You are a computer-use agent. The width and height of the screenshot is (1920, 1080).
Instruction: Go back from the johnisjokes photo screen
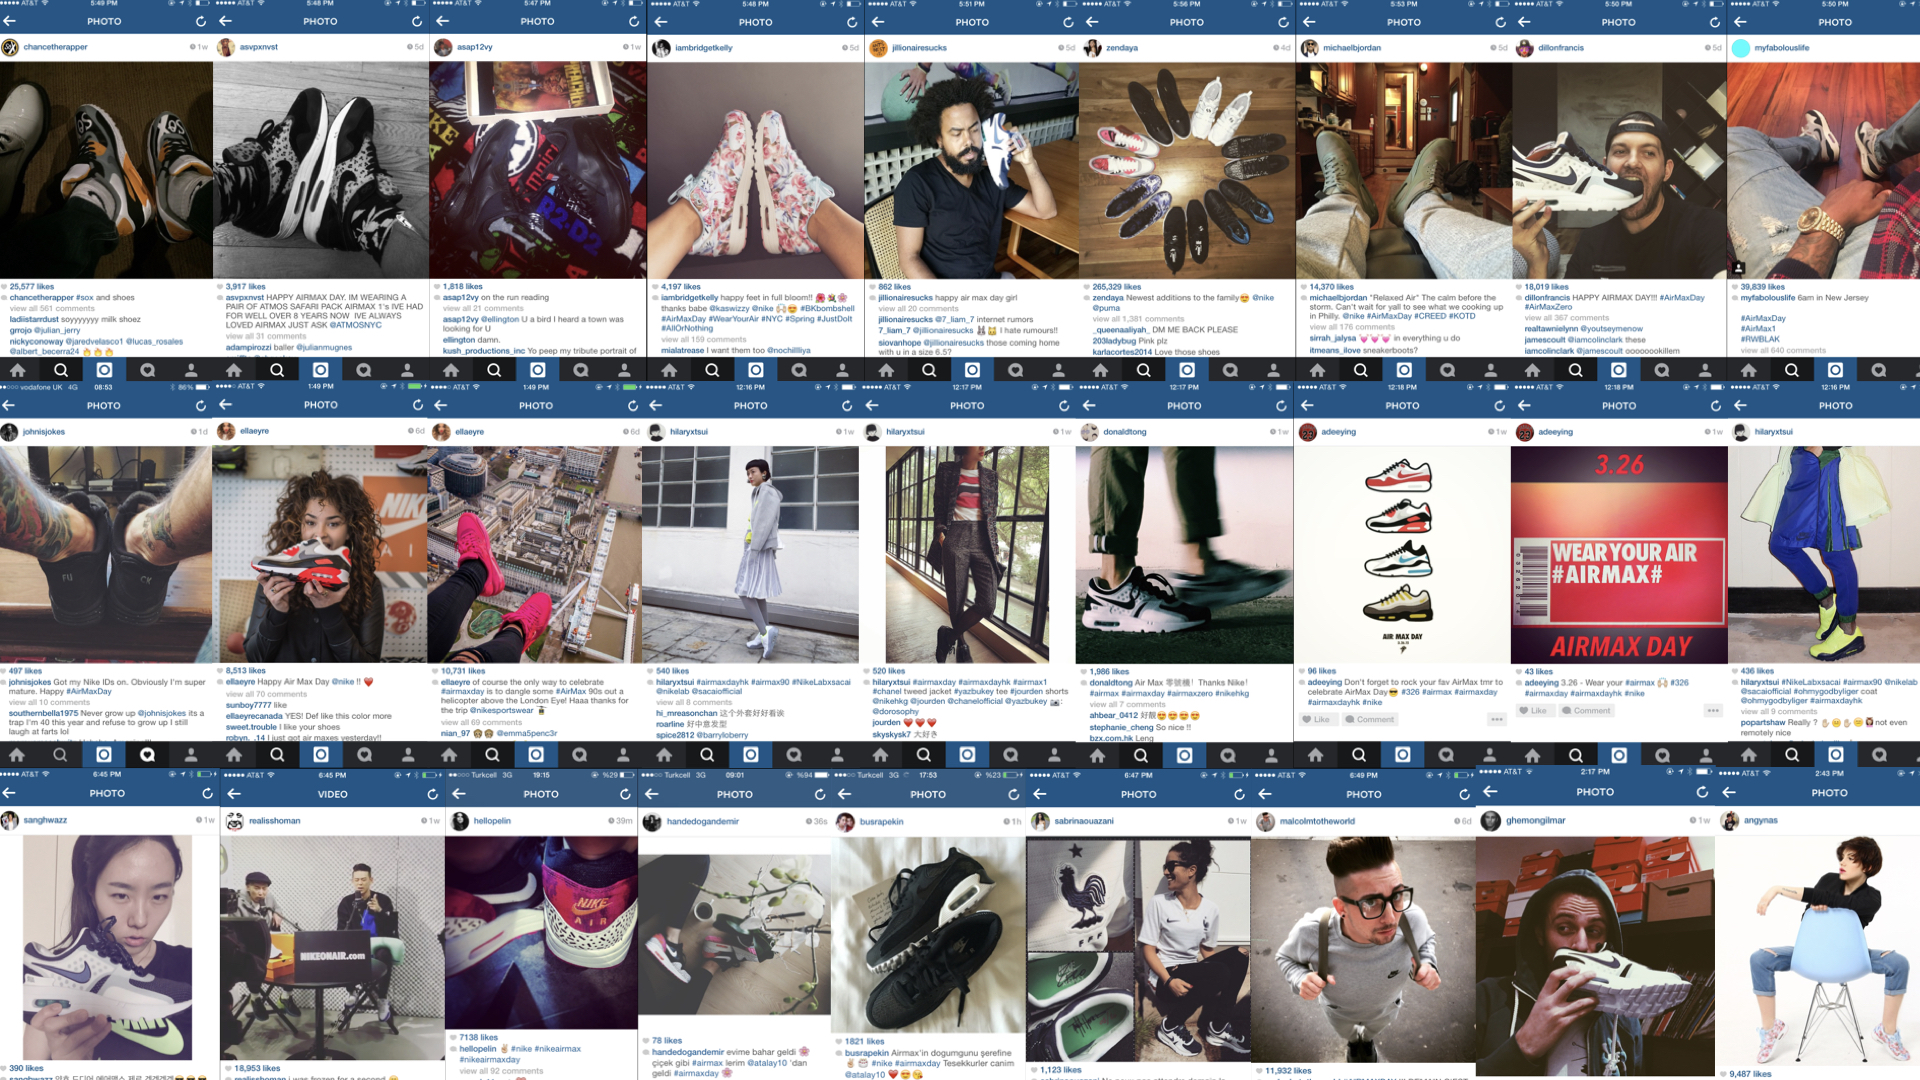(x=9, y=405)
